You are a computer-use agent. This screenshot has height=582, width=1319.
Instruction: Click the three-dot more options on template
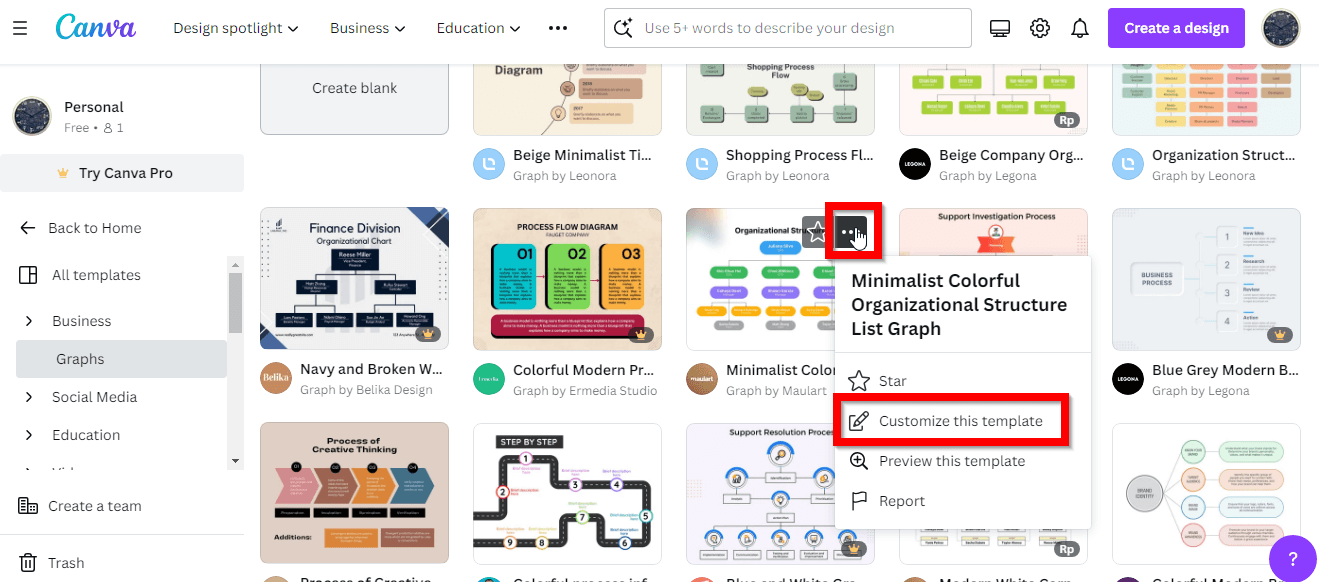852,233
